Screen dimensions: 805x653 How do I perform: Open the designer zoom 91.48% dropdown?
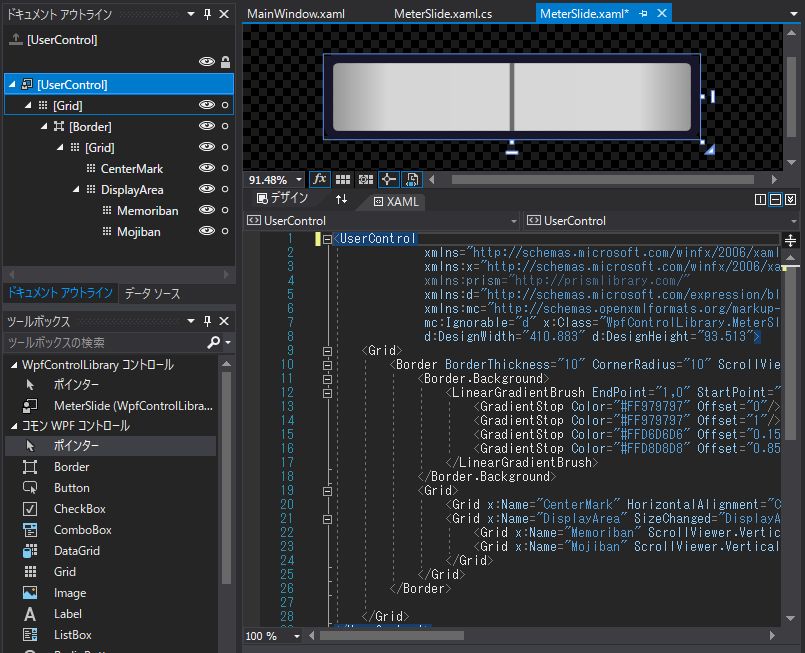(x=299, y=180)
